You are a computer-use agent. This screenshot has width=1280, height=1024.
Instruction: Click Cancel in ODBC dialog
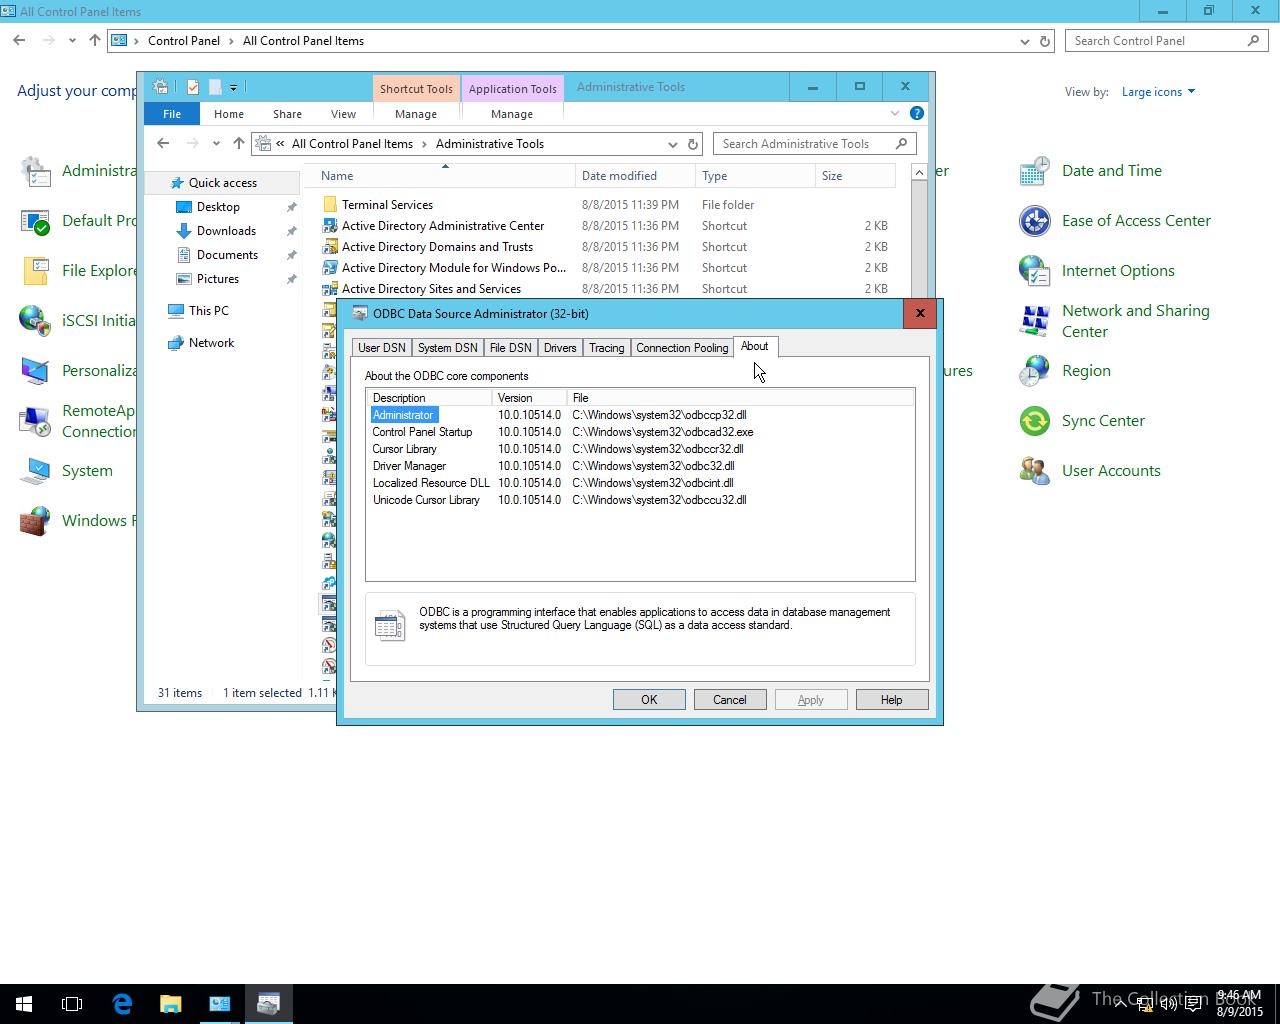[x=730, y=700]
